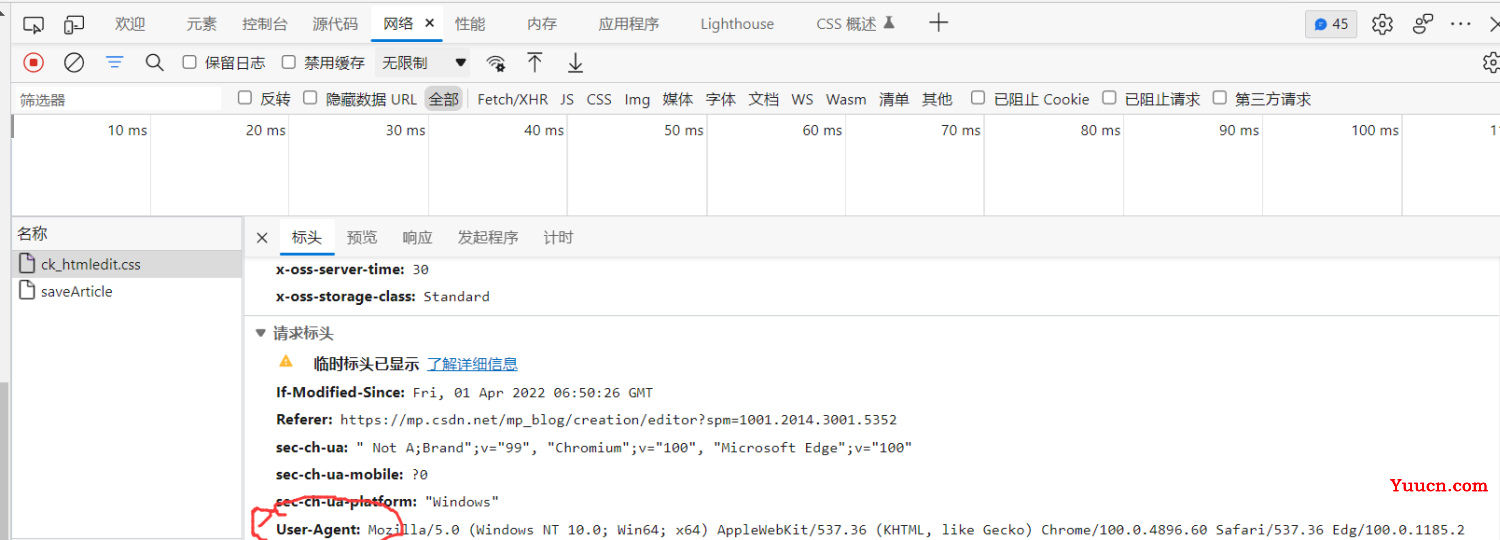Open network search magnifier
This screenshot has height=540, width=1500.
coord(154,62)
